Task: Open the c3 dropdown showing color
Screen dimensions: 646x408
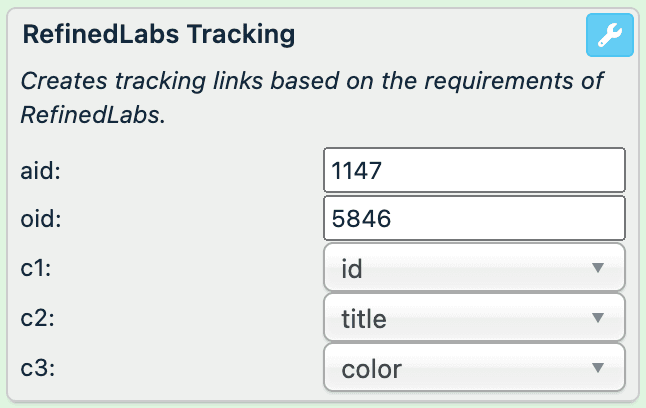Action: click(474, 368)
